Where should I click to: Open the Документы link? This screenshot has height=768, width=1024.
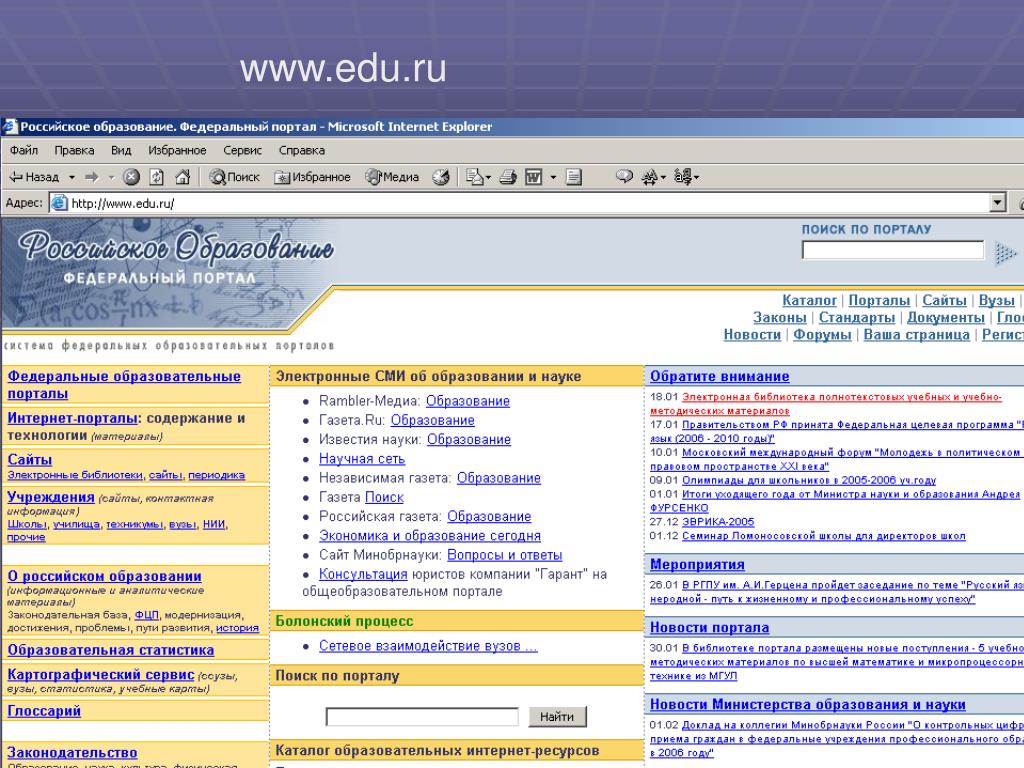pos(946,317)
